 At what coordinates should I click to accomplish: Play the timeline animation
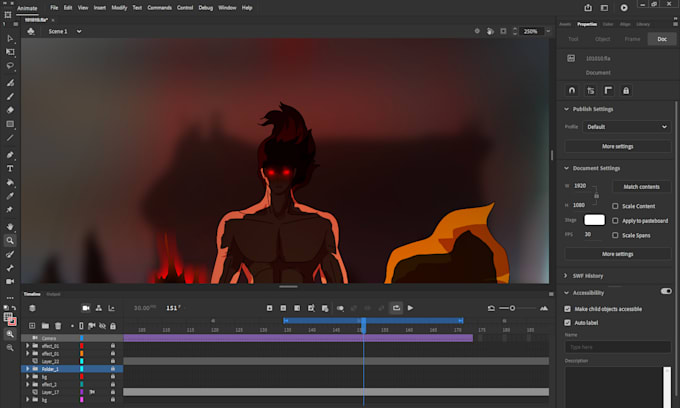[410, 308]
